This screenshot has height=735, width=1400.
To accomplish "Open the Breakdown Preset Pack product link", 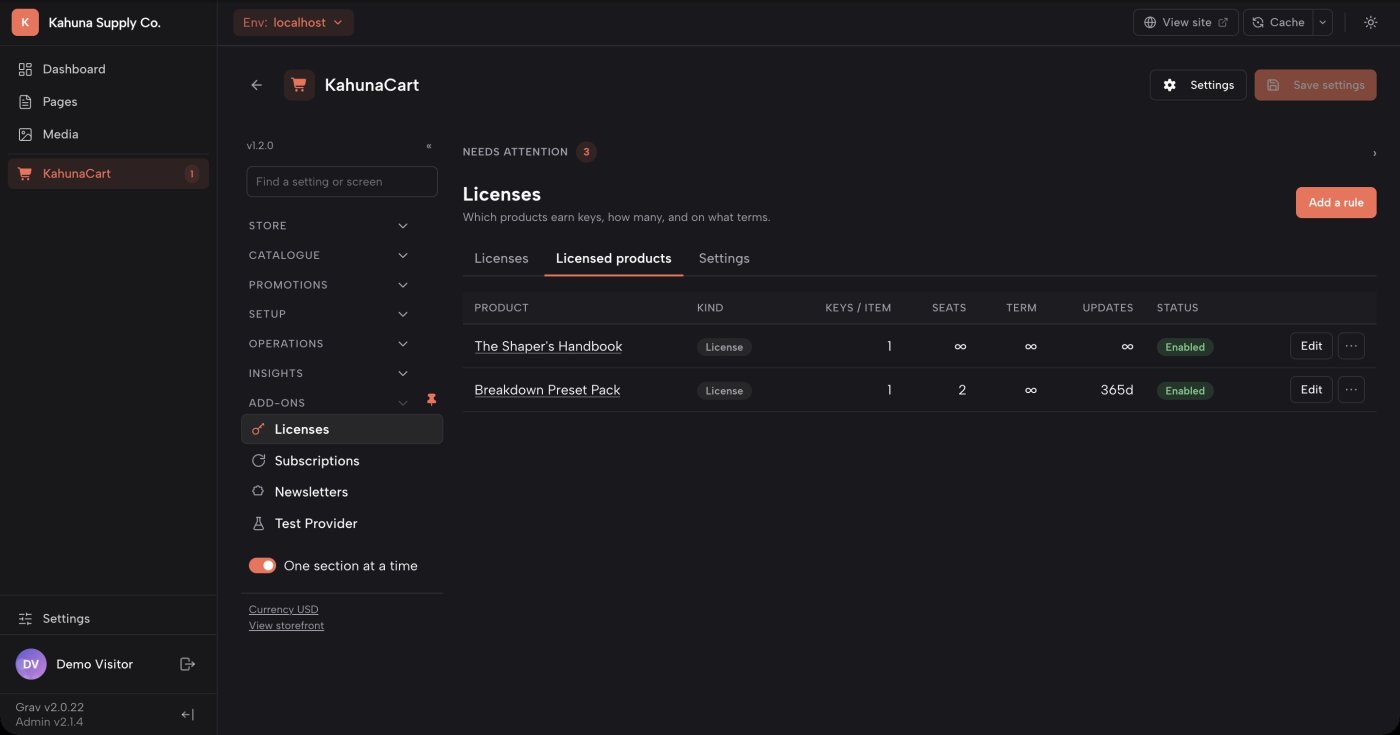I will 547,390.
